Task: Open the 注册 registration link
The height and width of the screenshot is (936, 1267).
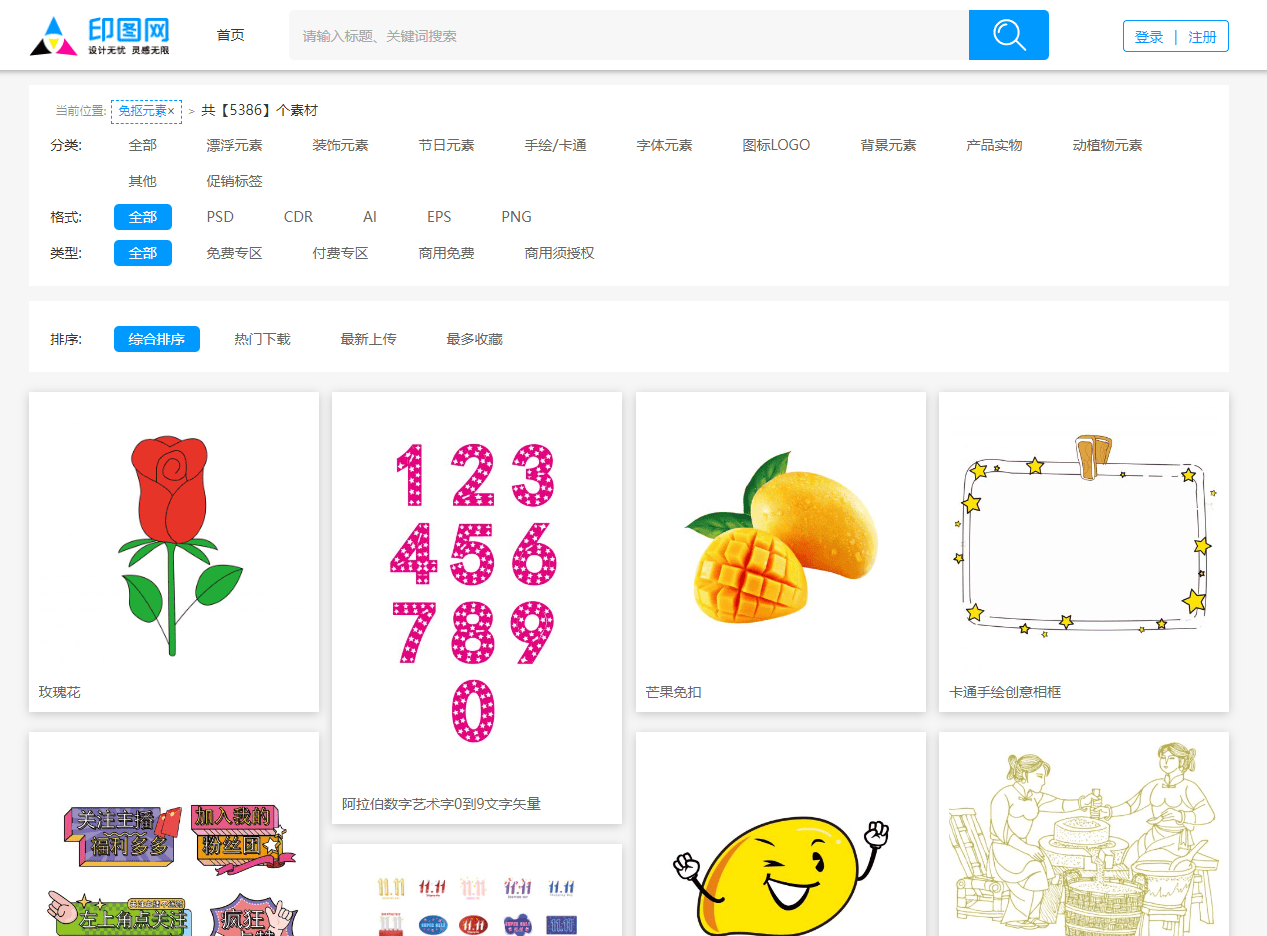Action: pos(1202,35)
